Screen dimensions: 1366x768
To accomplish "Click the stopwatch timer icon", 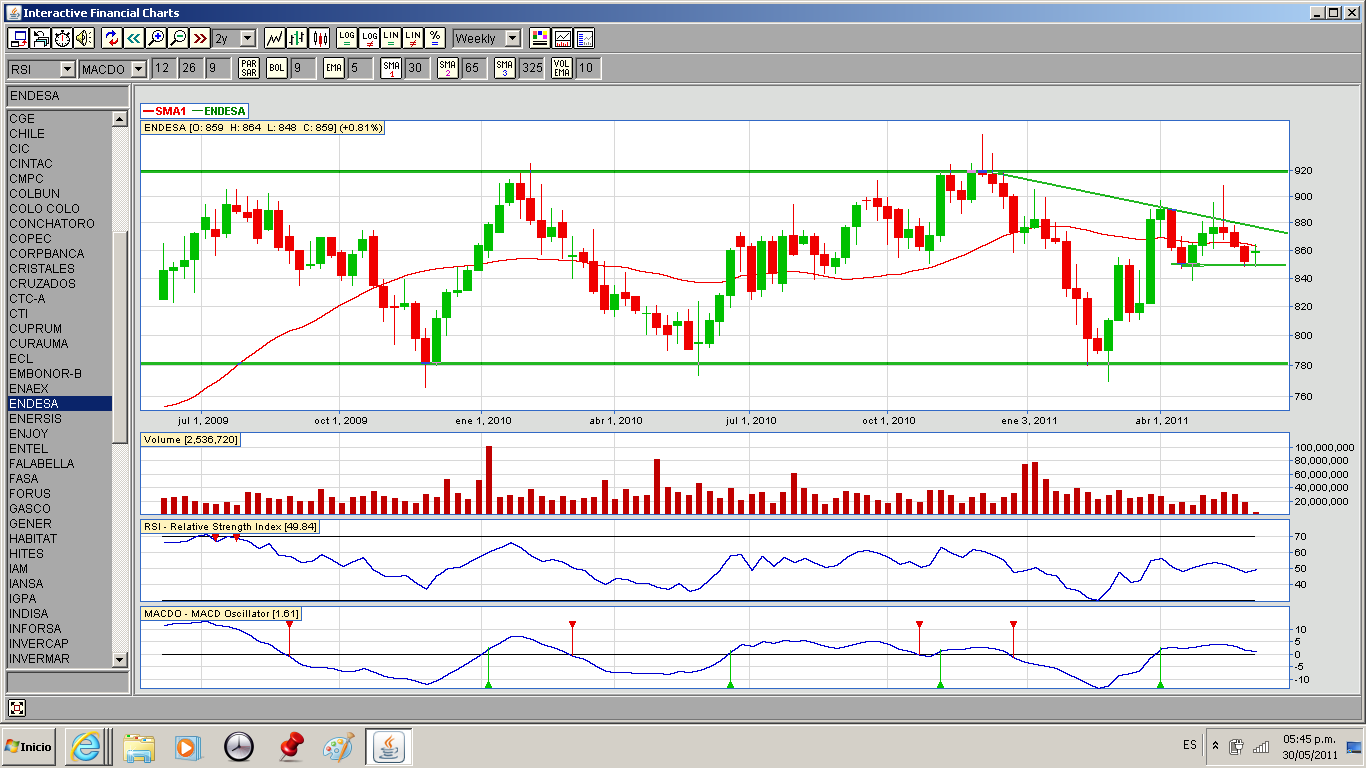I will (62, 38).
